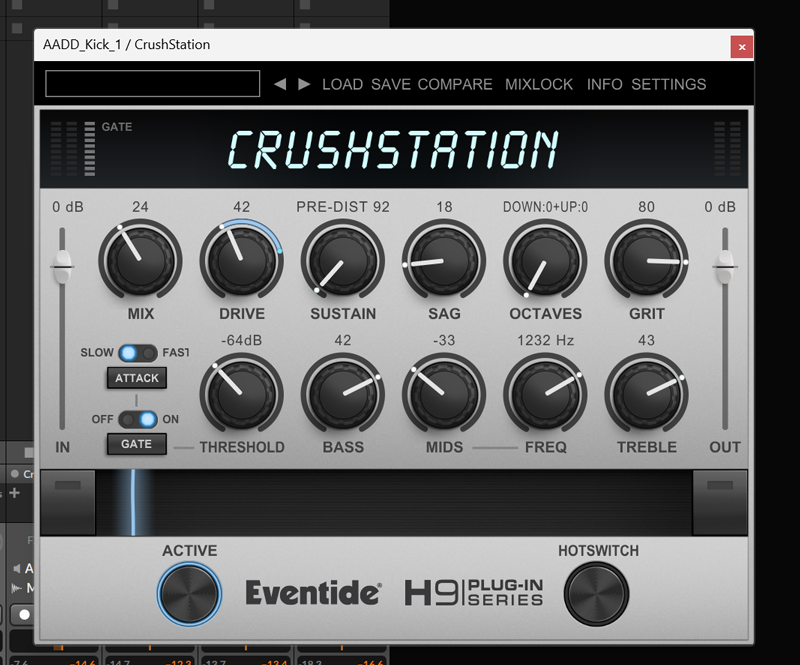Click the IN level fader handle
Viewport: 800px width, 665px height.
[62, 266]
